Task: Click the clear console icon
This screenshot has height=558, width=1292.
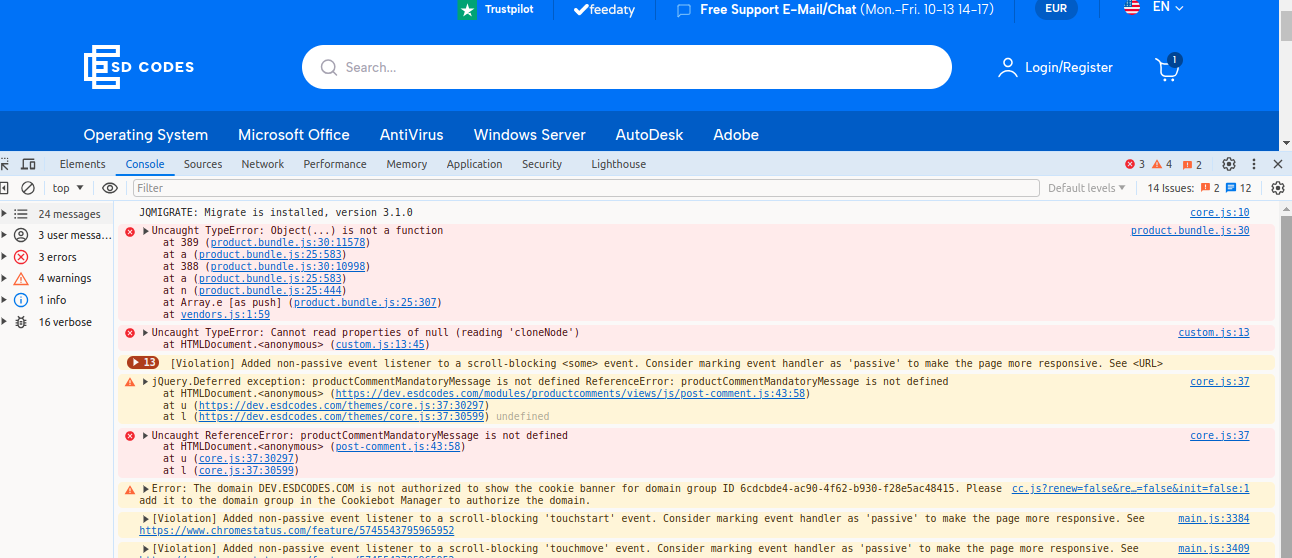Action: [x=28, y=188]
